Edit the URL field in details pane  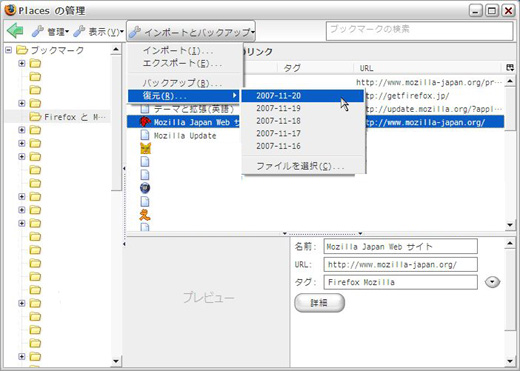pyautogui.click(x=400, y=264)
